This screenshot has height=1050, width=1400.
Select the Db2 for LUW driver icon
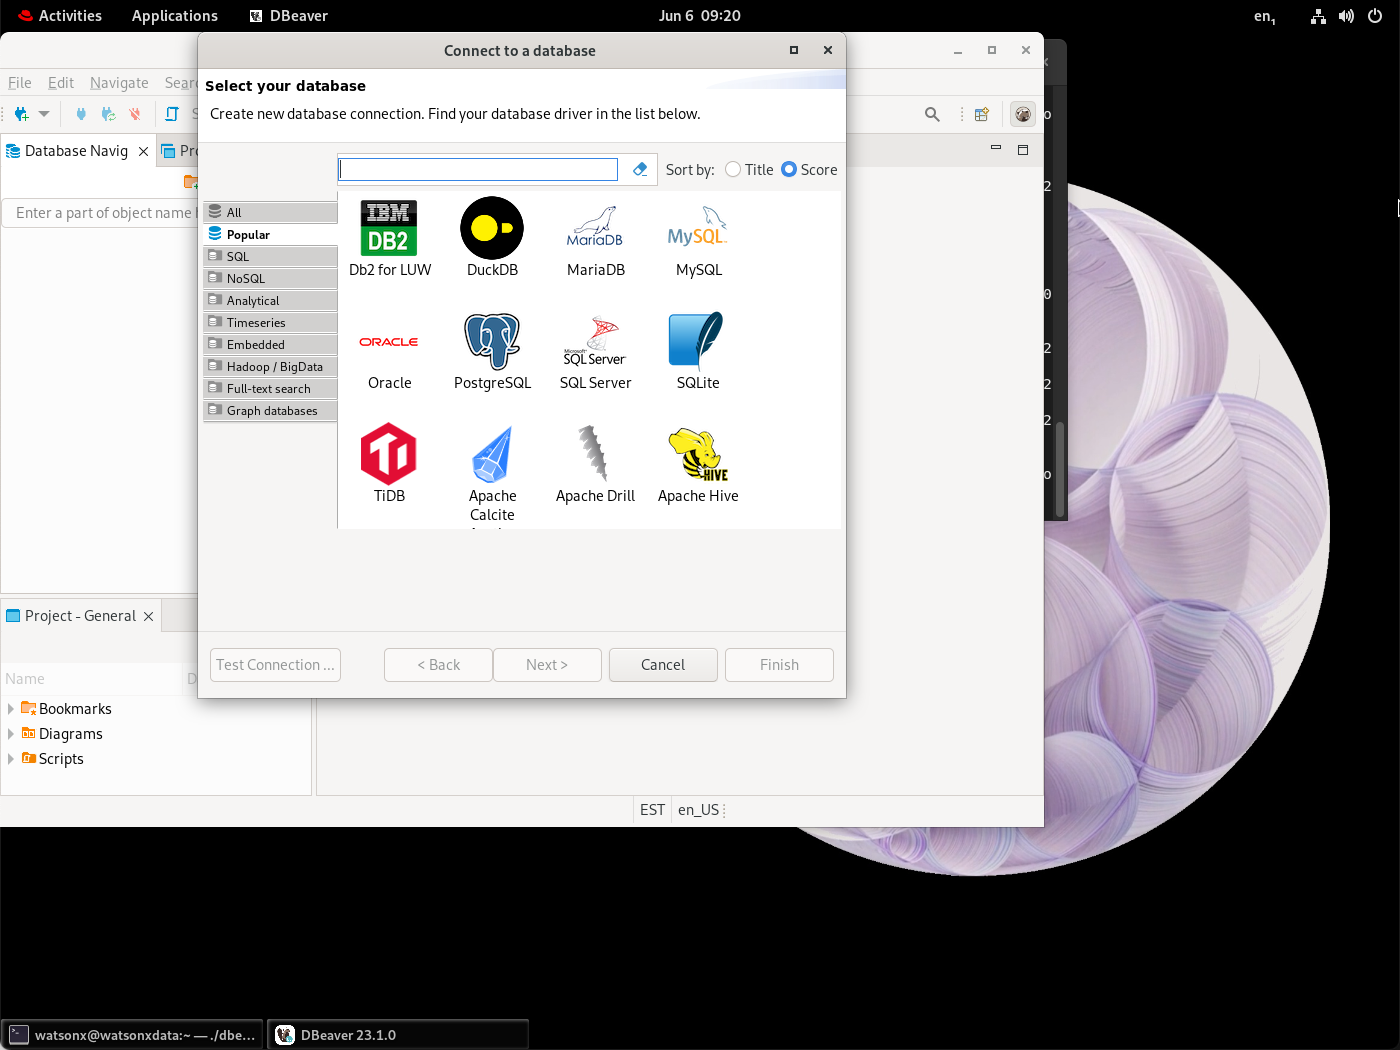389,228
